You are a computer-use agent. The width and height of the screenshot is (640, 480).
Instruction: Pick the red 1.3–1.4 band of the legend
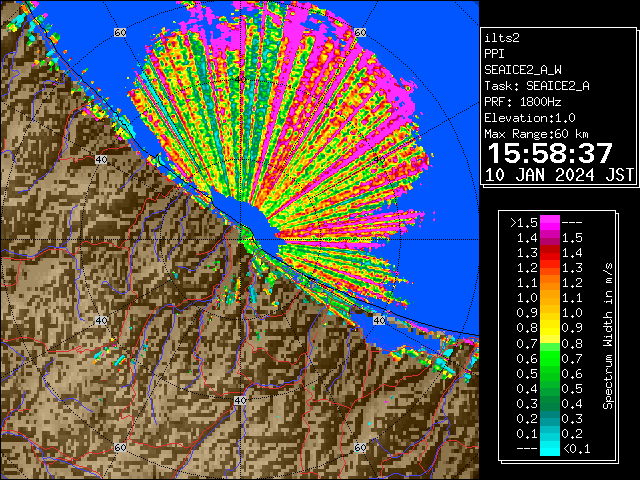pyautogui.click(x=549, y=253)
